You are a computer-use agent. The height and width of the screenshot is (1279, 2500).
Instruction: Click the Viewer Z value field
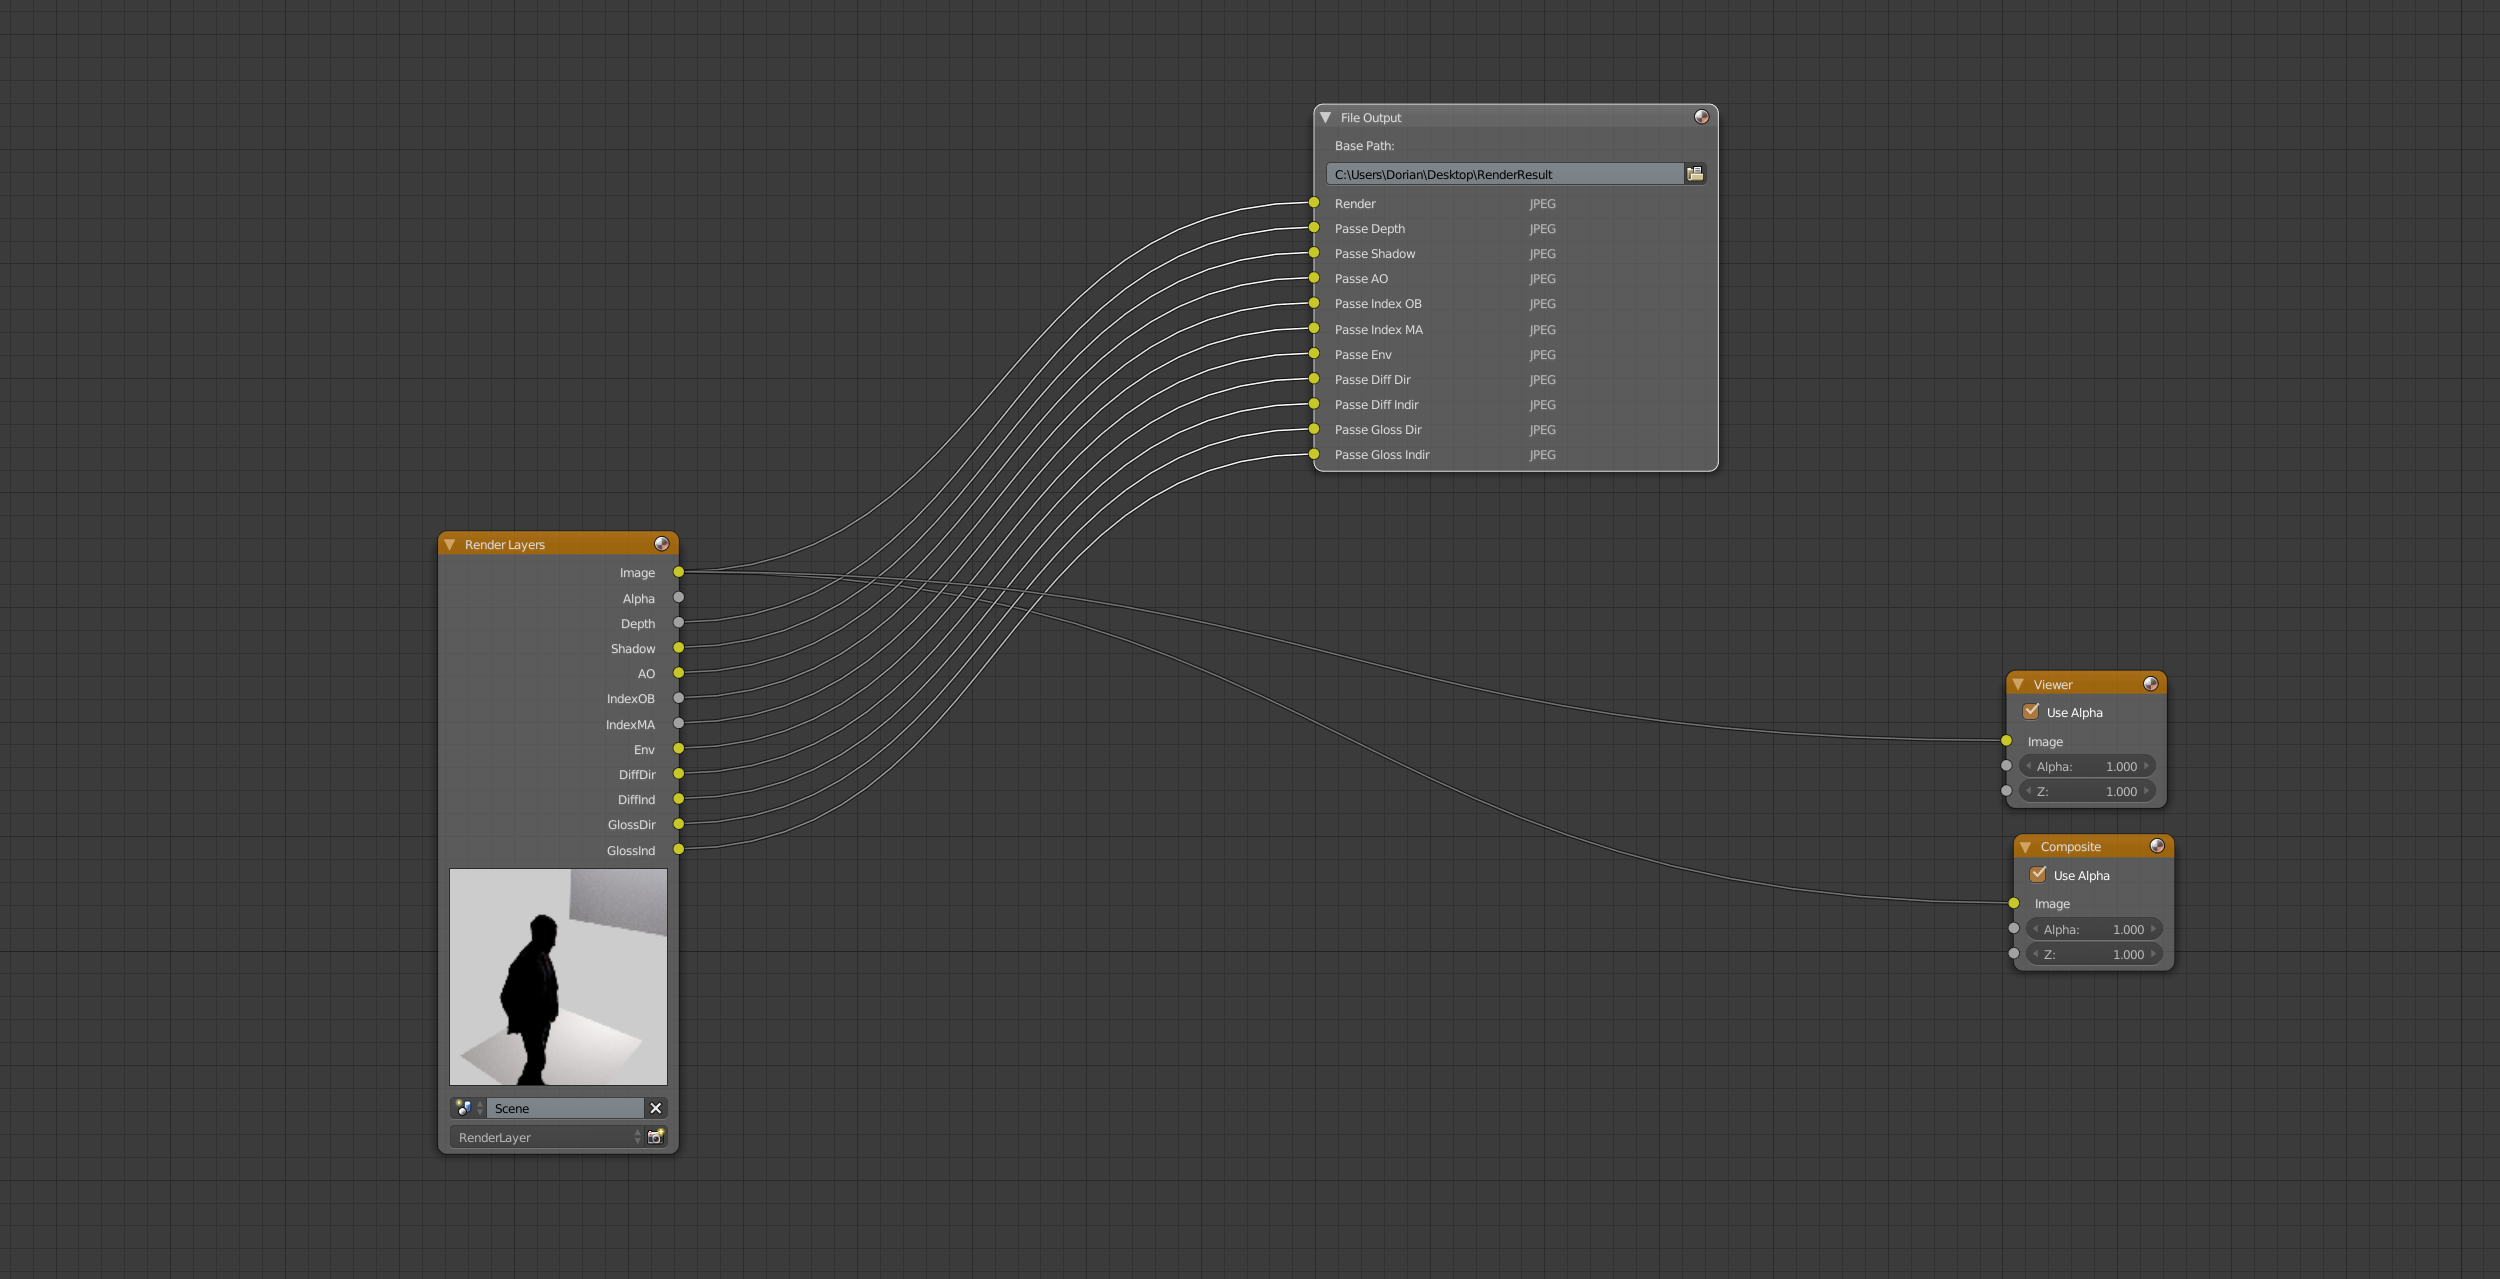pyautogui.click(x=2087, y=791)
